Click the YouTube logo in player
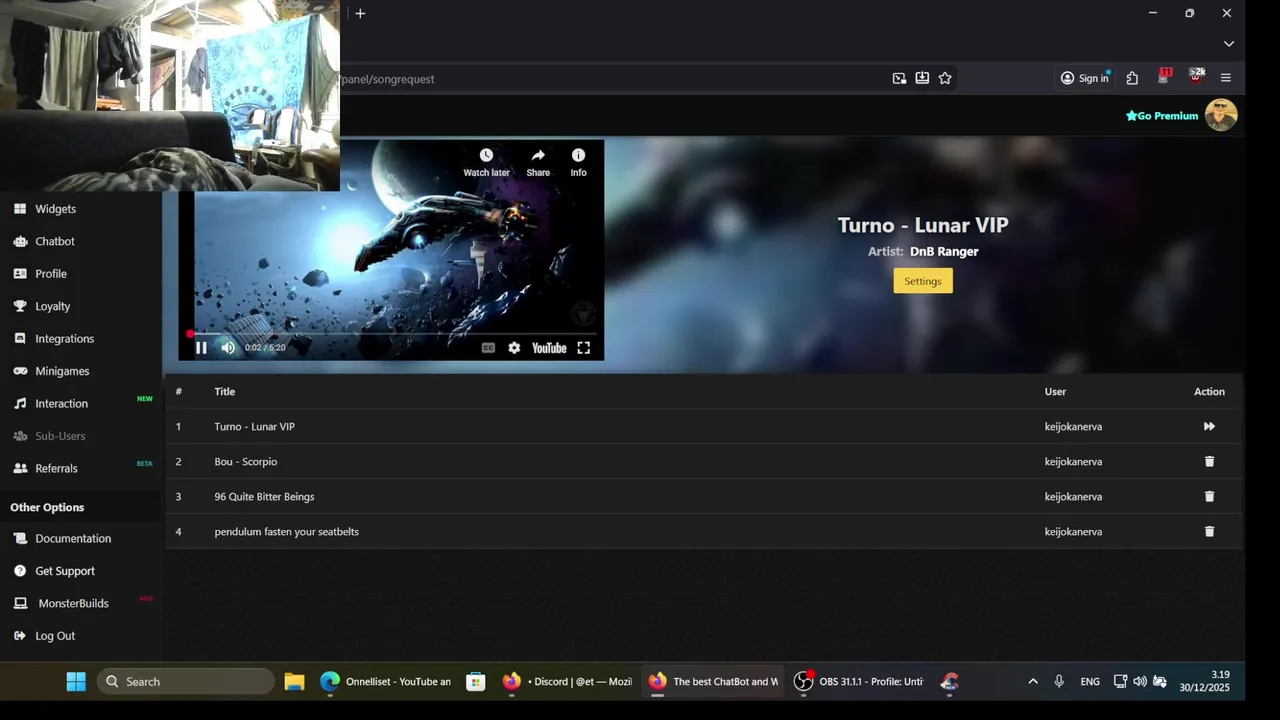 pyautogui.click(x=549, y=348)
